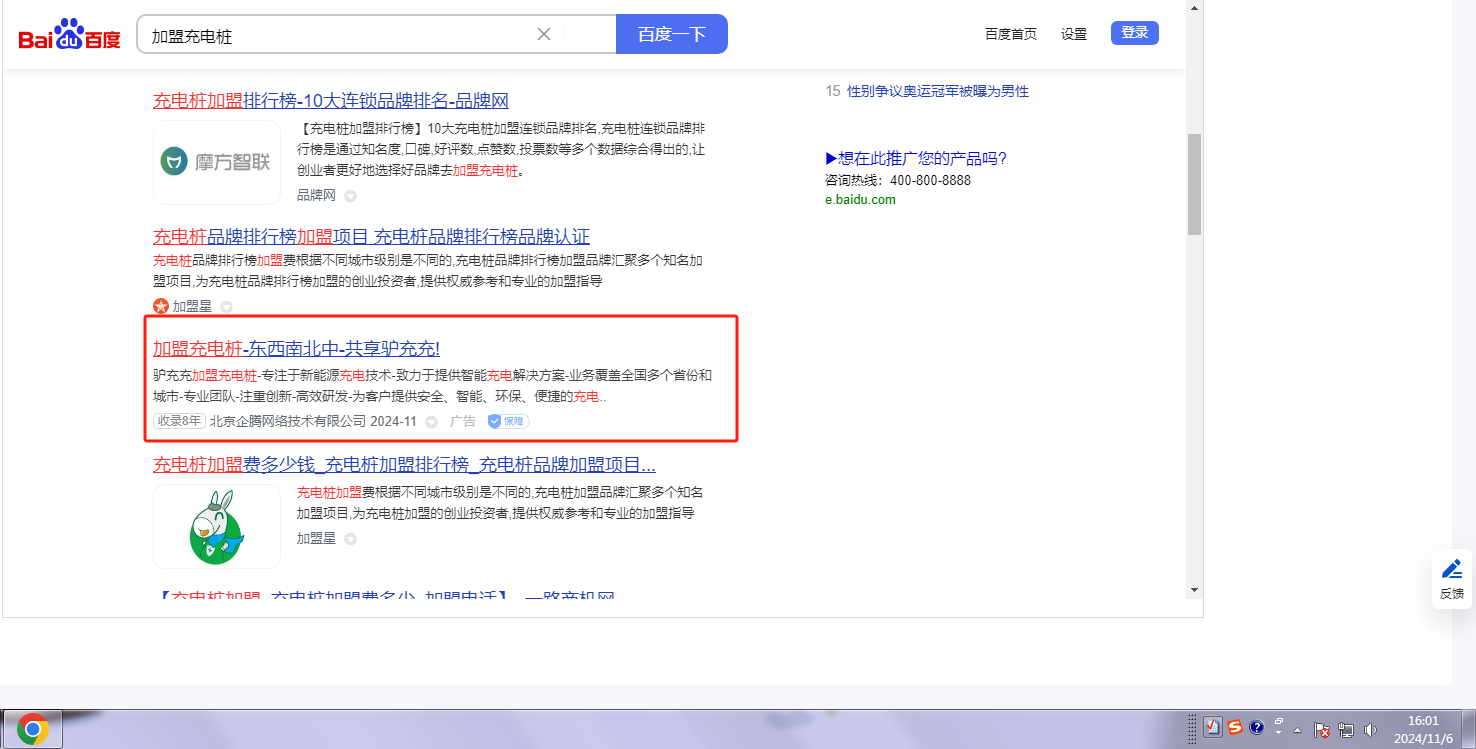Click the network tray icon

pyautogui.click(x=1346, y=730)
